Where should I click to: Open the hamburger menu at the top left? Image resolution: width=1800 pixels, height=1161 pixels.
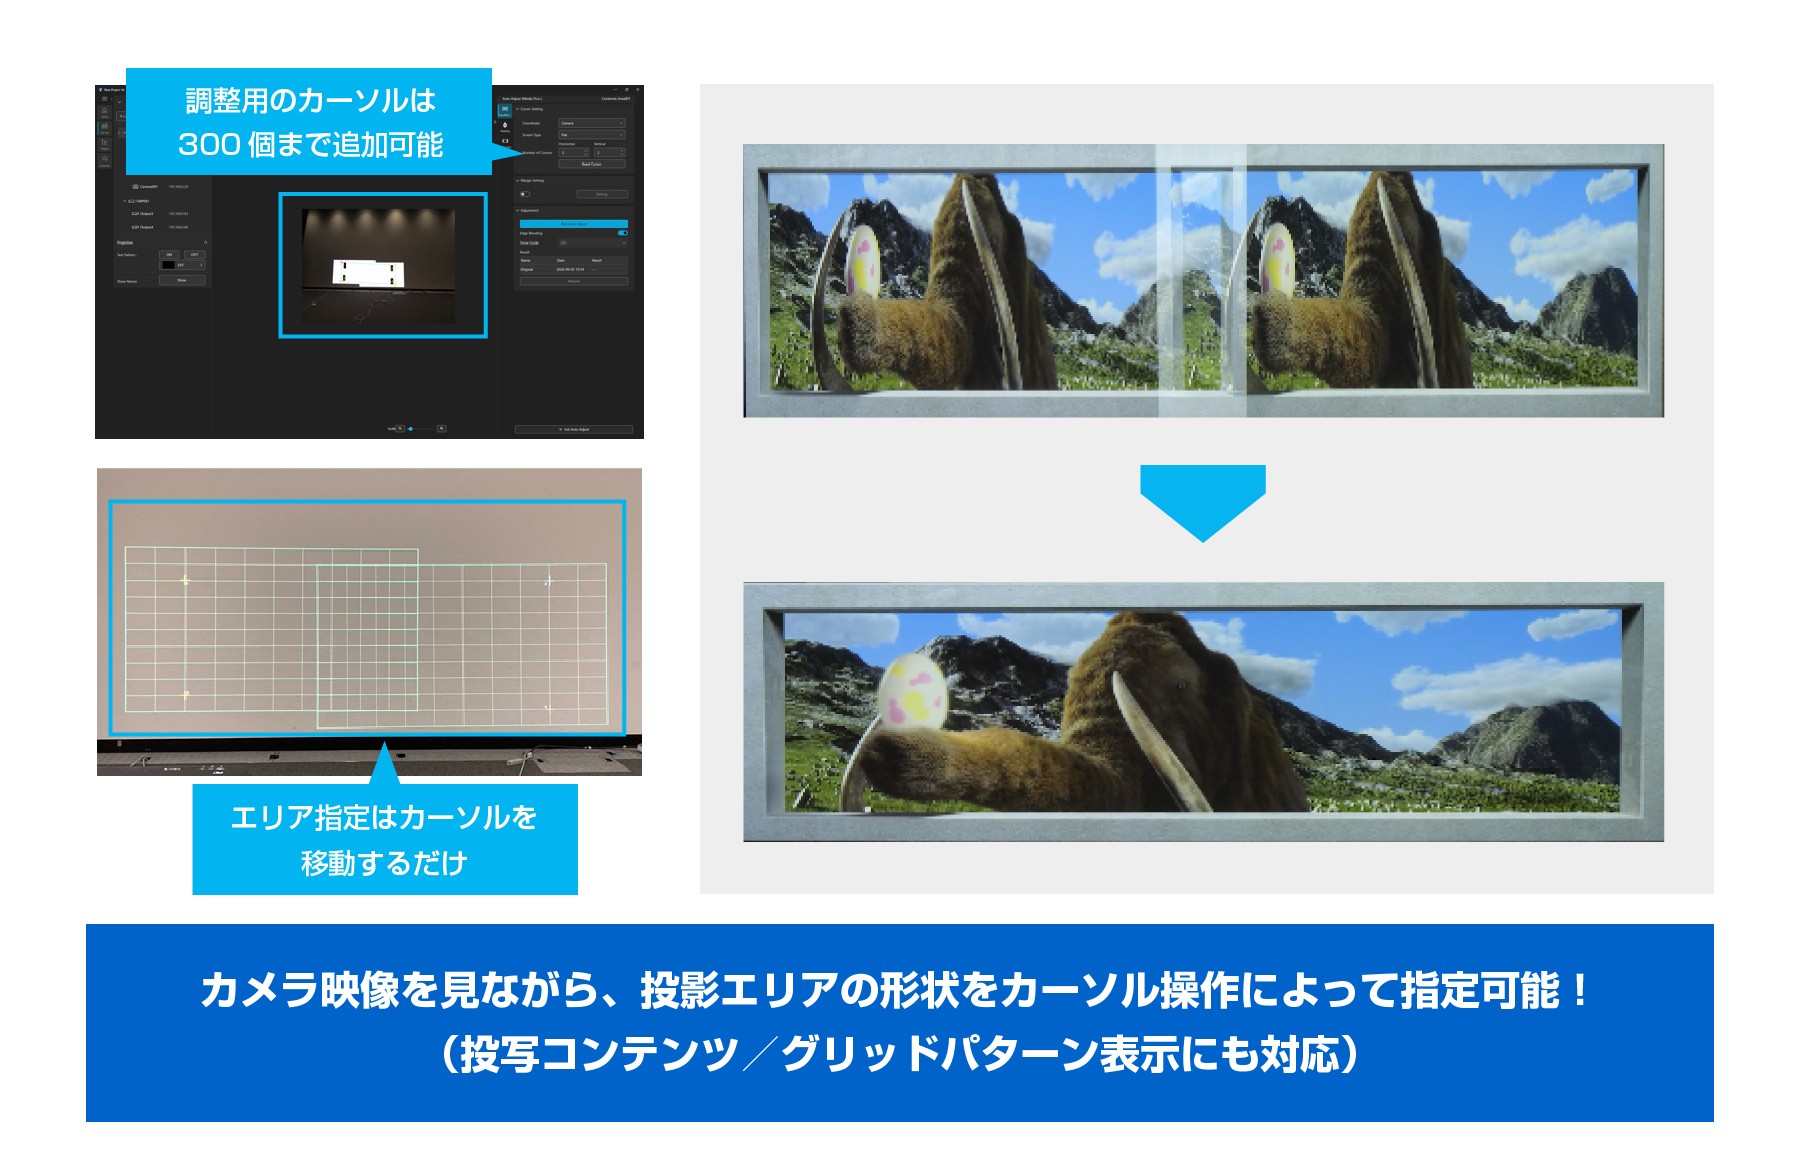(x=104, y=100)
